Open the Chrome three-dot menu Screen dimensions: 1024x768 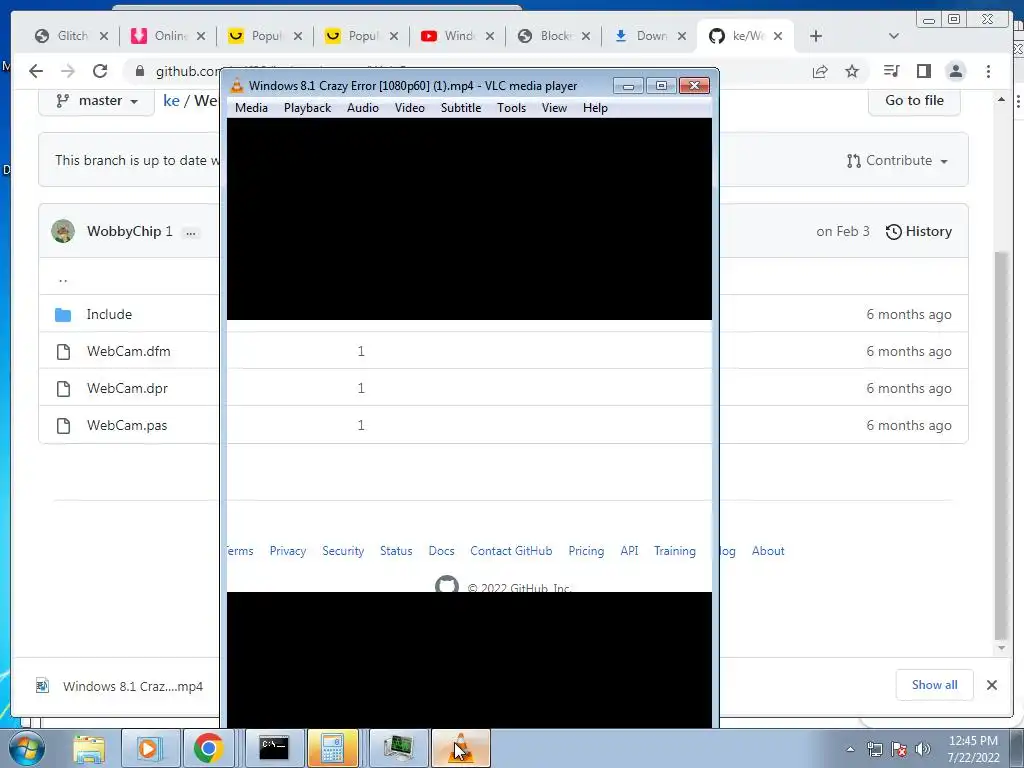[988, 71]
